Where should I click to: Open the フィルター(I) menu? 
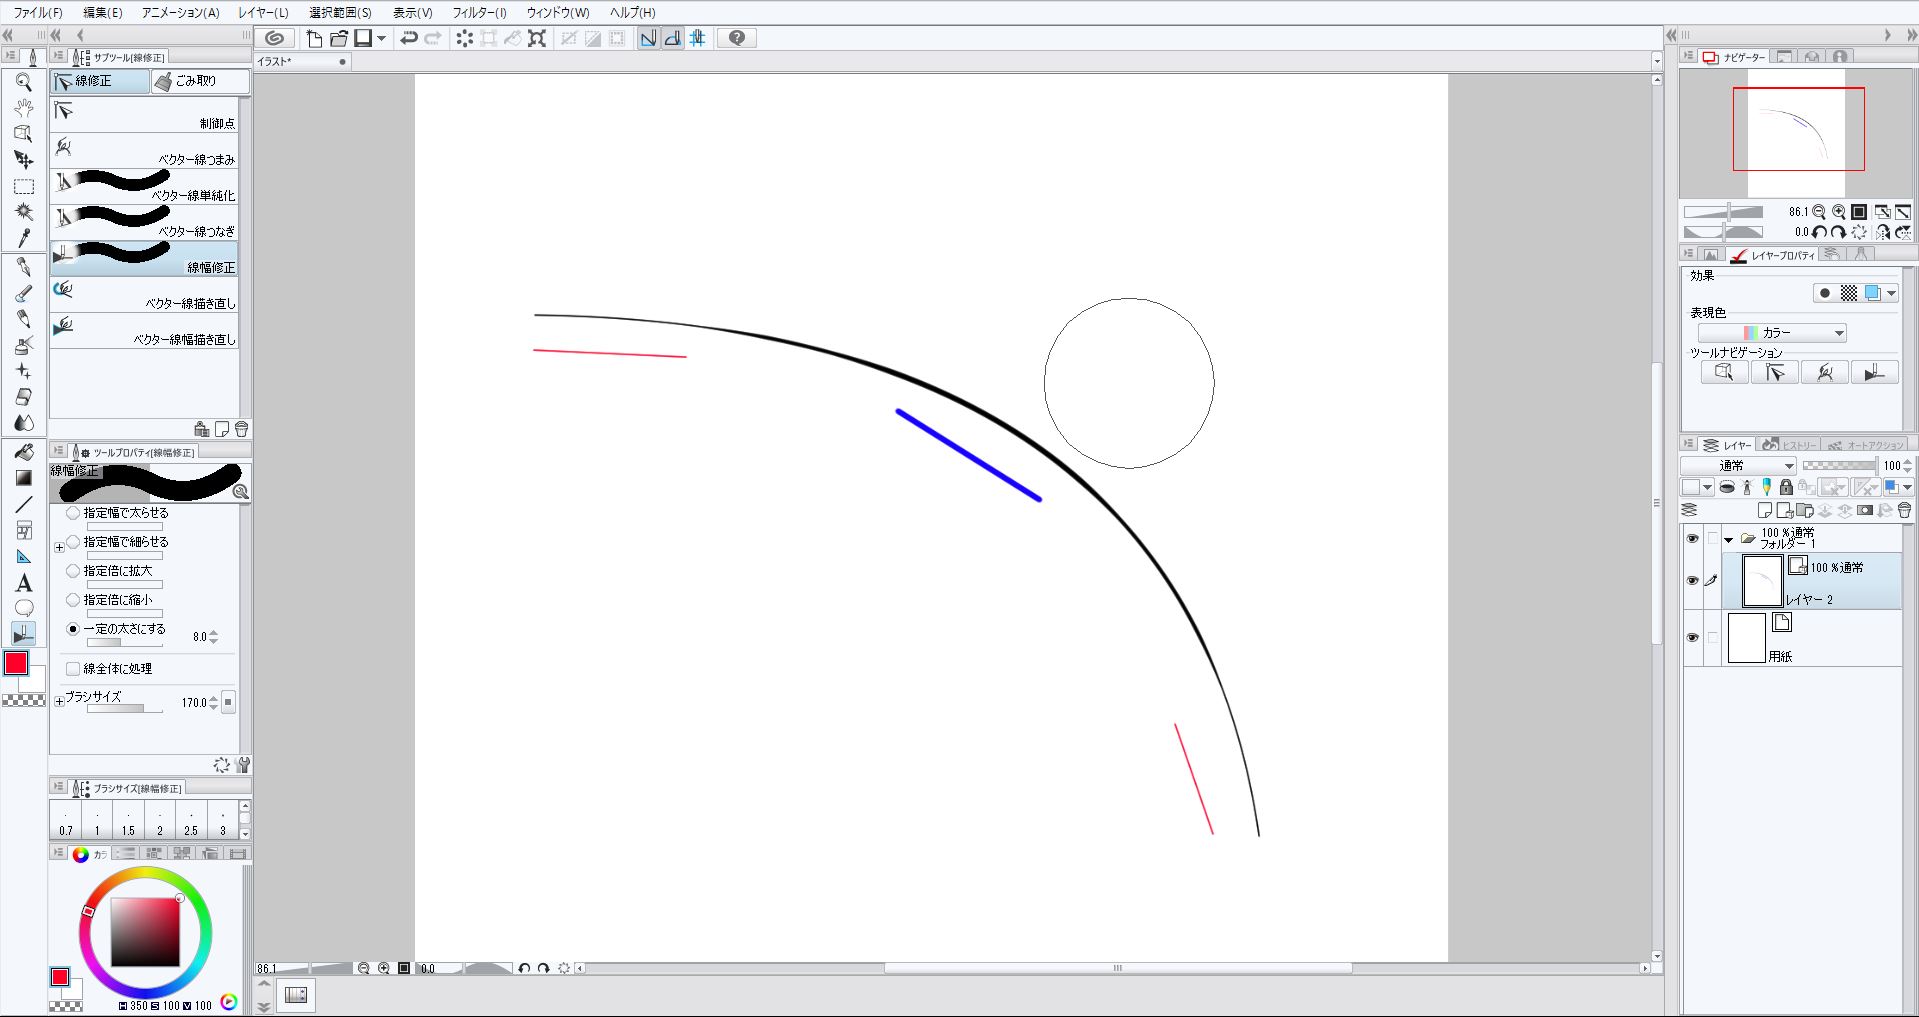click(479, 13)
